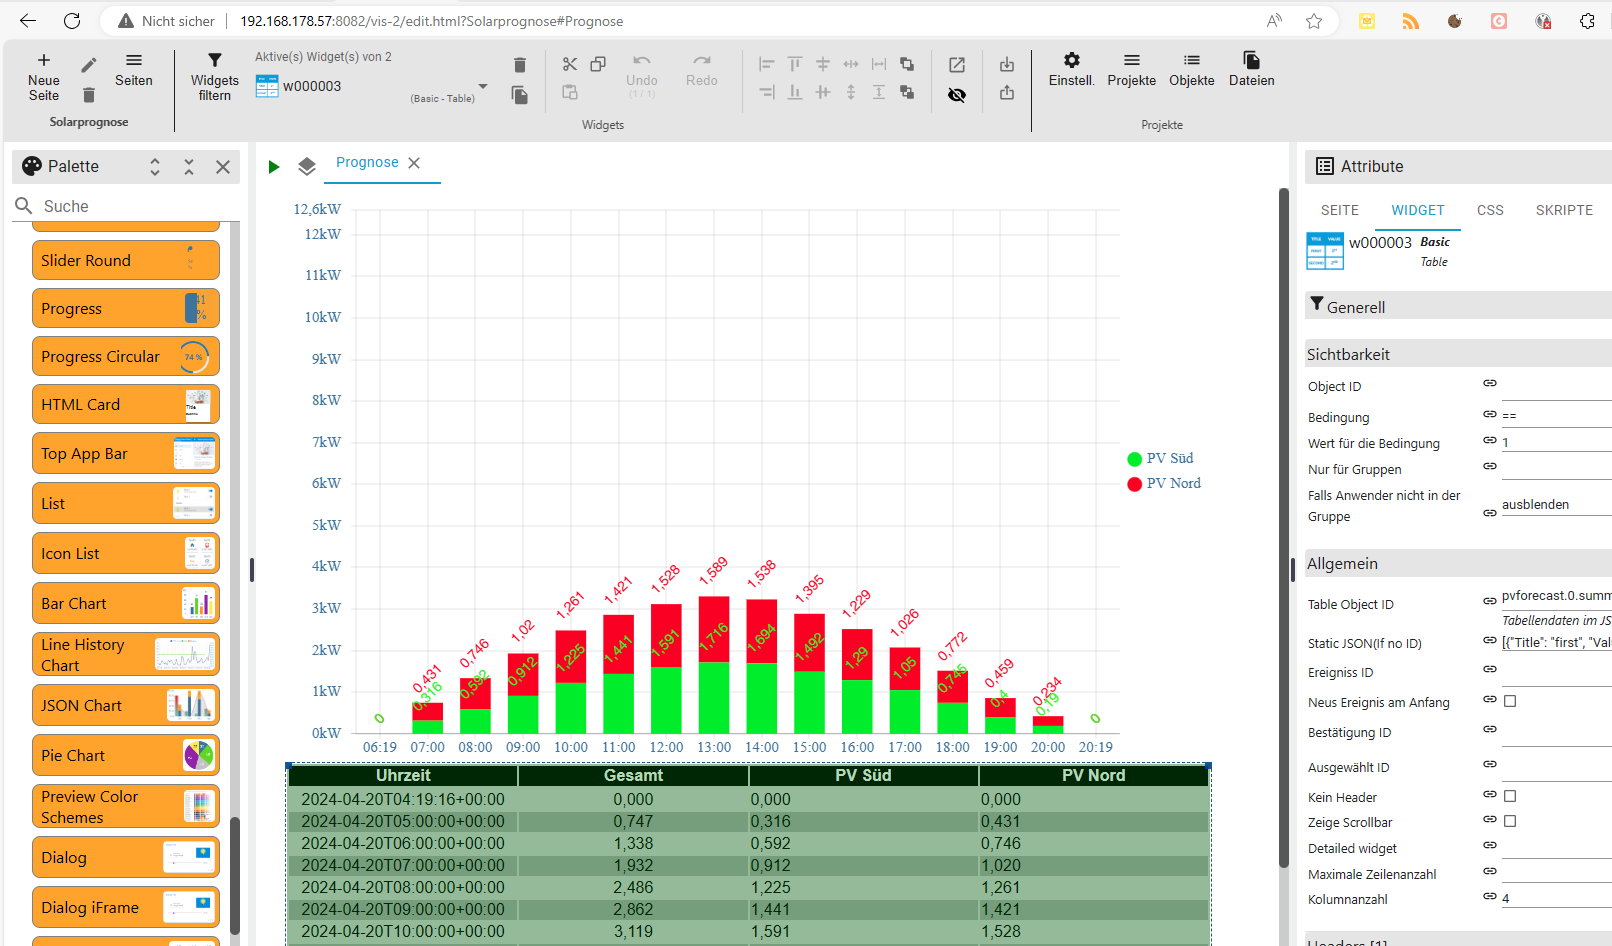
Task: Collapse all Palette groups
Action: pyautogui.click(x=189, y=167)
